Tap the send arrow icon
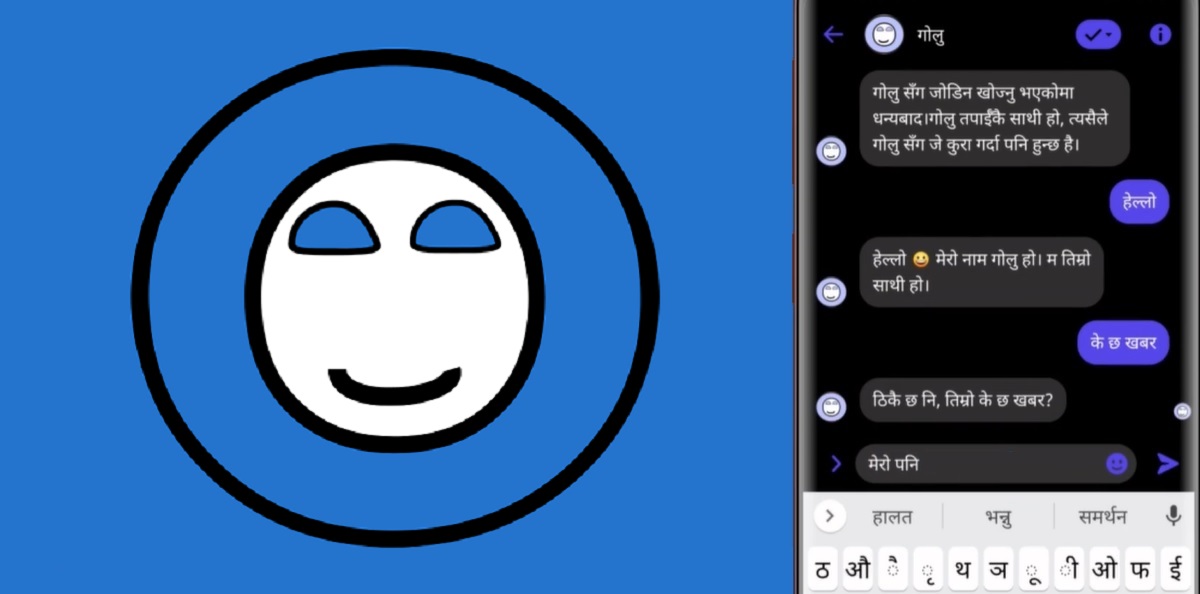The height and width of the screenshot is (594, 1200). [x=1167, y=463]
